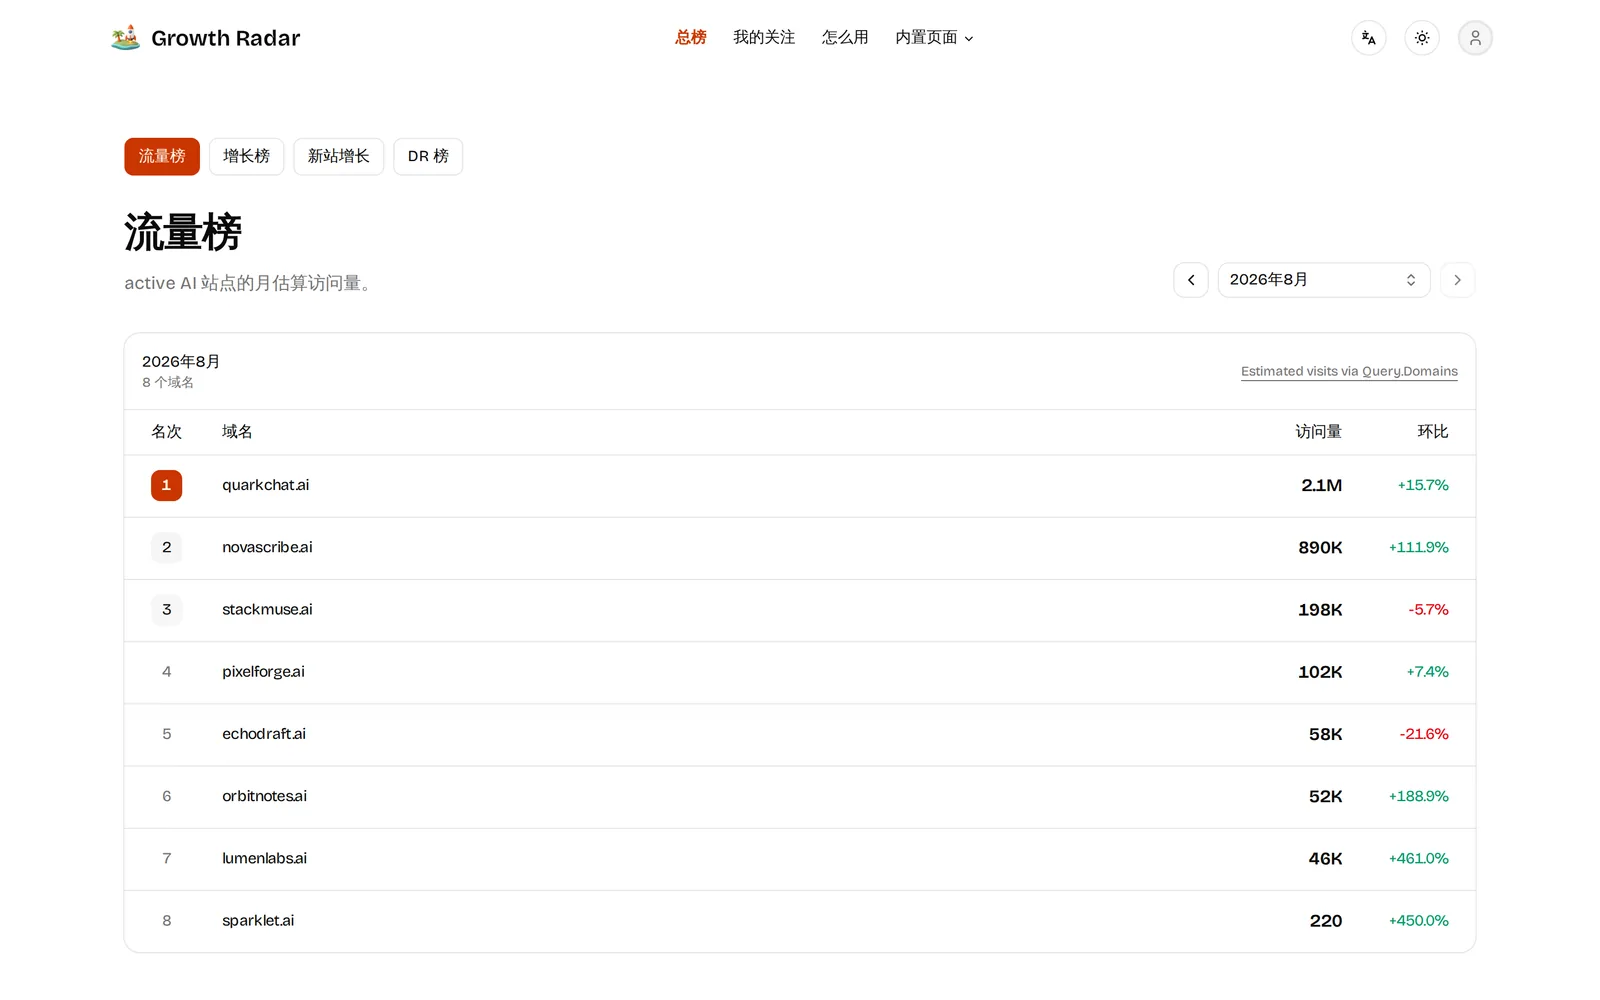Click the +188.9% growth value

pos(1418,796)
